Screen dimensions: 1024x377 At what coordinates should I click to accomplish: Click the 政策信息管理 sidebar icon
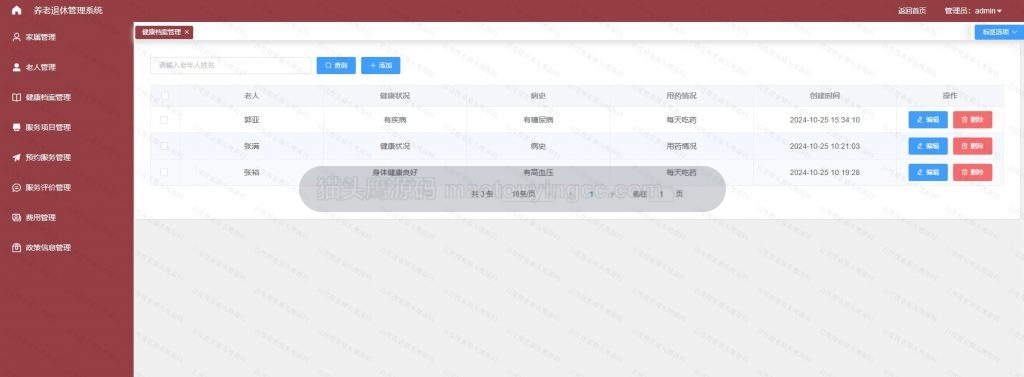coord(17,248)
